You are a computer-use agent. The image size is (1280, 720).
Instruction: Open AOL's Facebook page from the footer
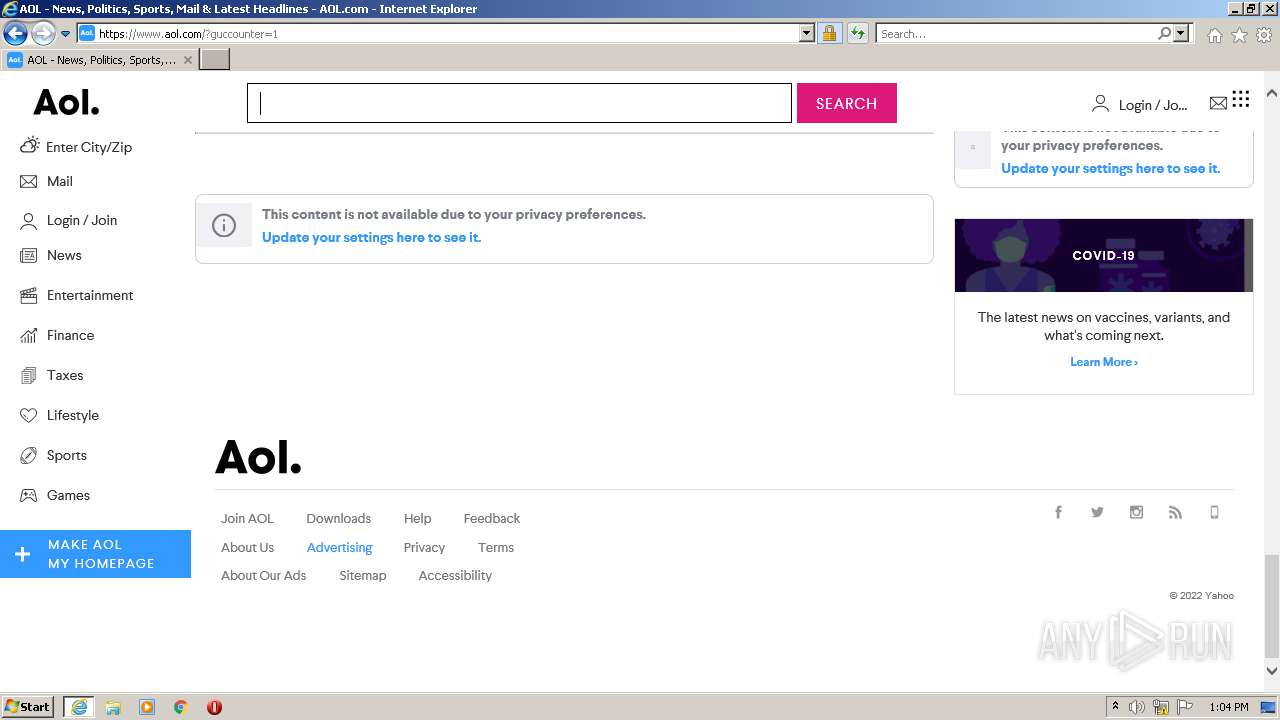click(1058, 512)
